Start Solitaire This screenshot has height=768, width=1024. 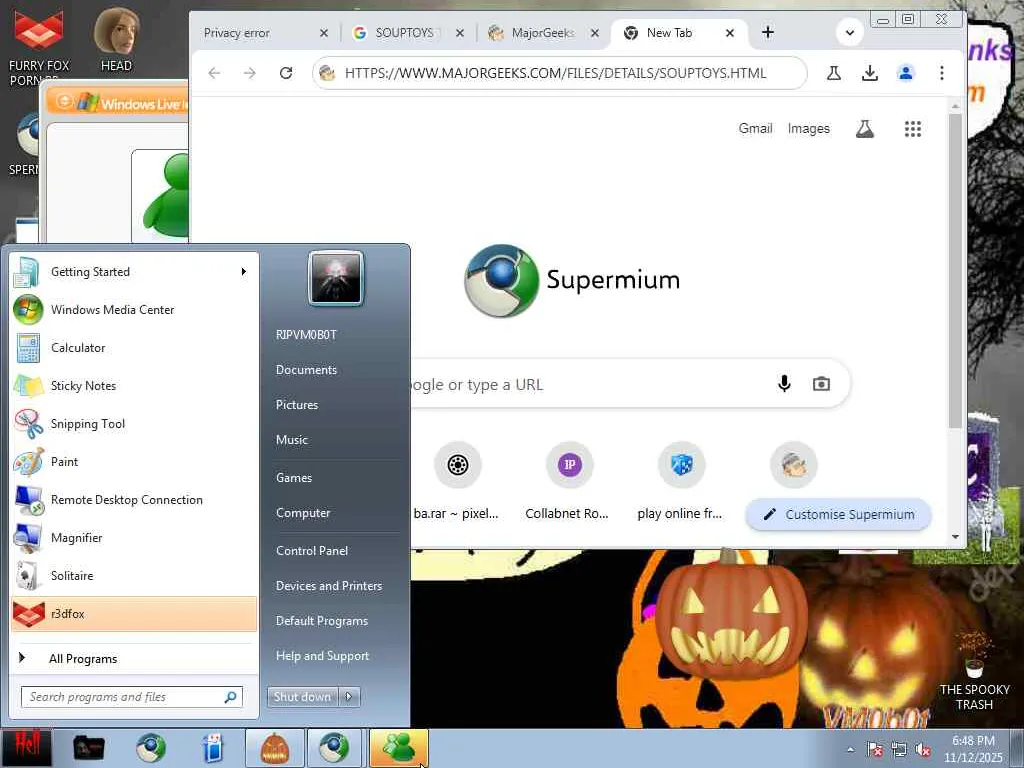click(134, 575)
